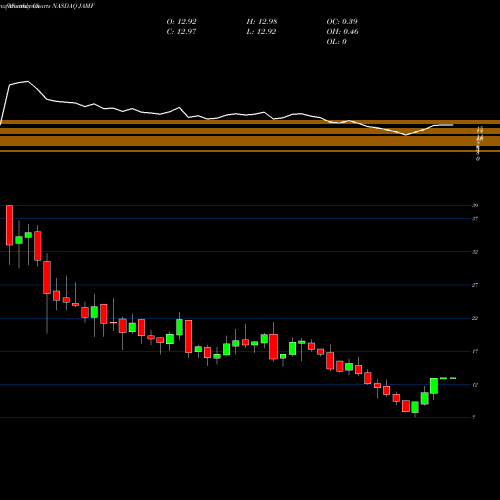Click the OC: 0.39 reading

[342, 22]
